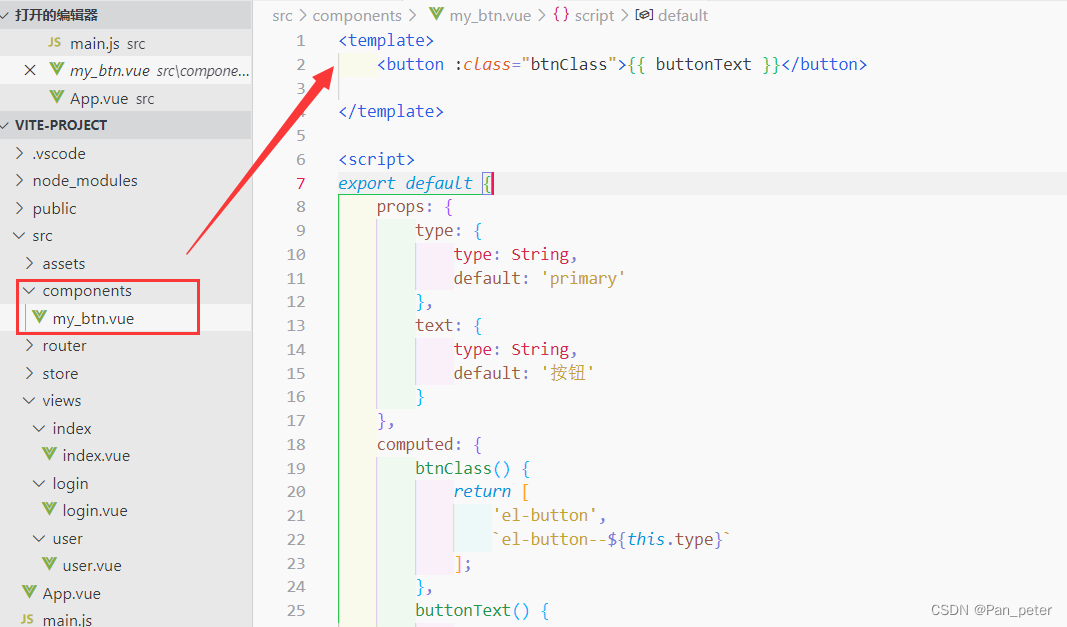
Task: Click the curly braces script icon in breadcrumb
Action: [x=561, y=14]
